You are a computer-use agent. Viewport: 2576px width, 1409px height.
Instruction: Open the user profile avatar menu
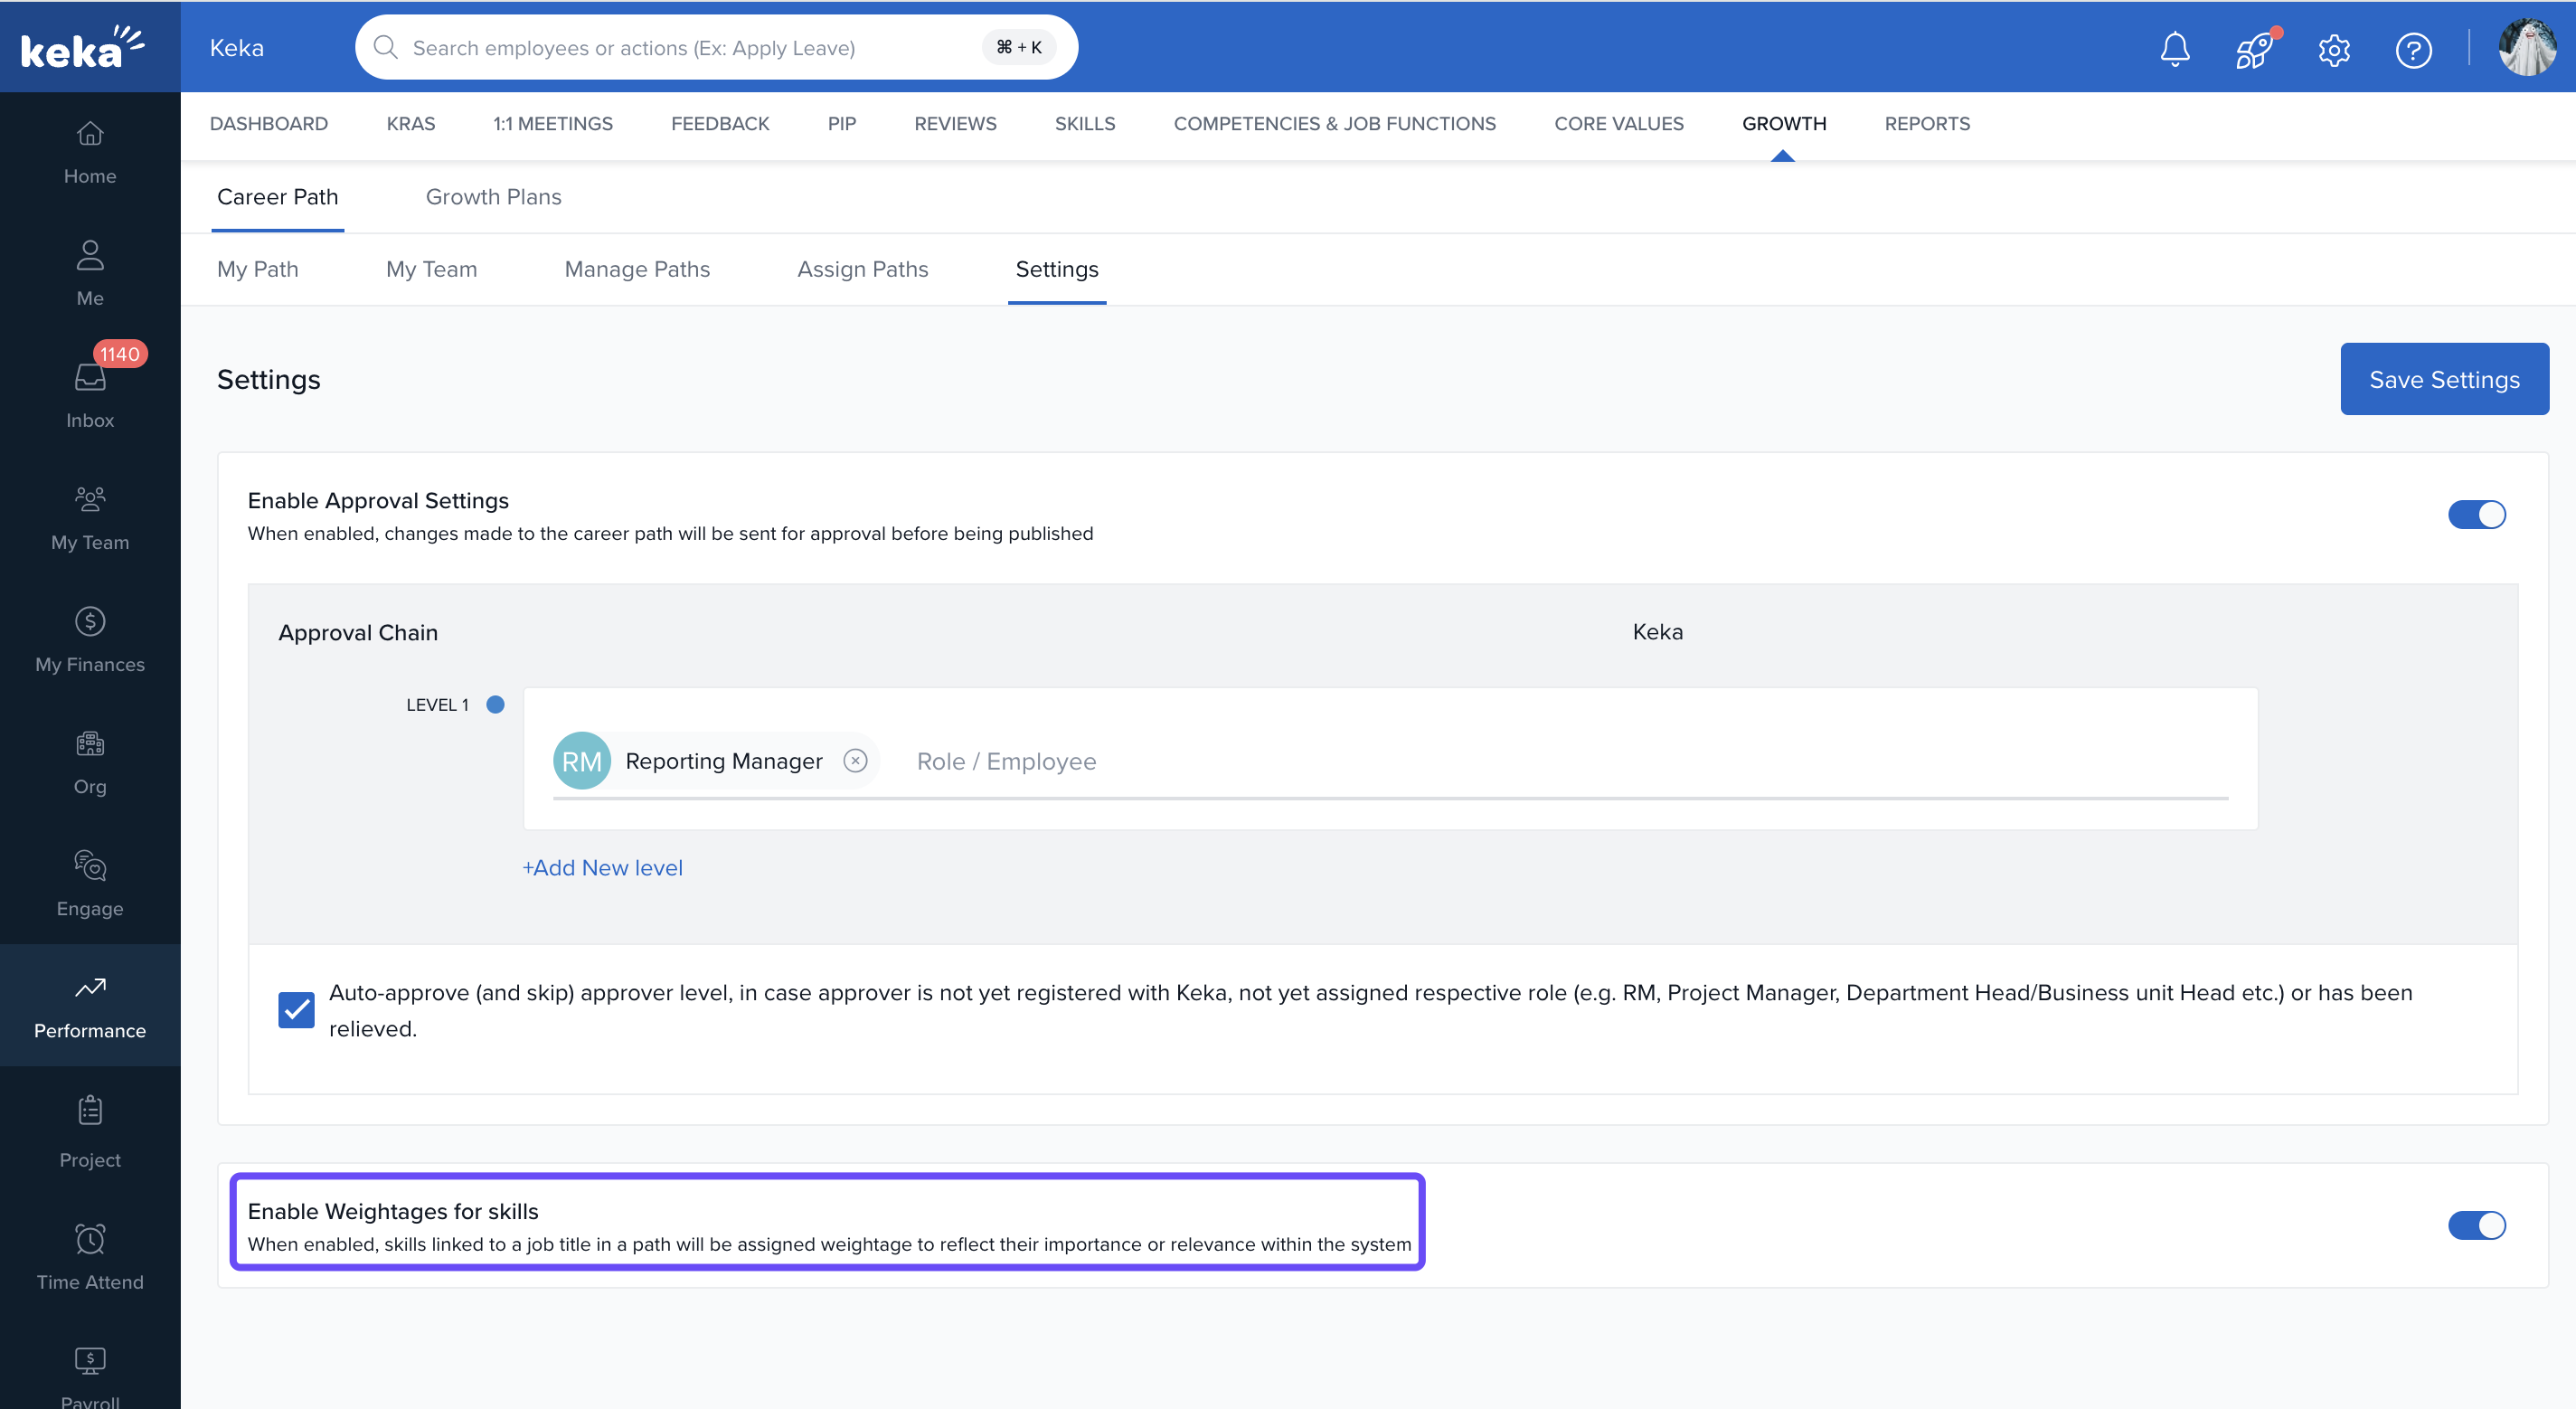pyautogui.click(x=2527, y=47)
